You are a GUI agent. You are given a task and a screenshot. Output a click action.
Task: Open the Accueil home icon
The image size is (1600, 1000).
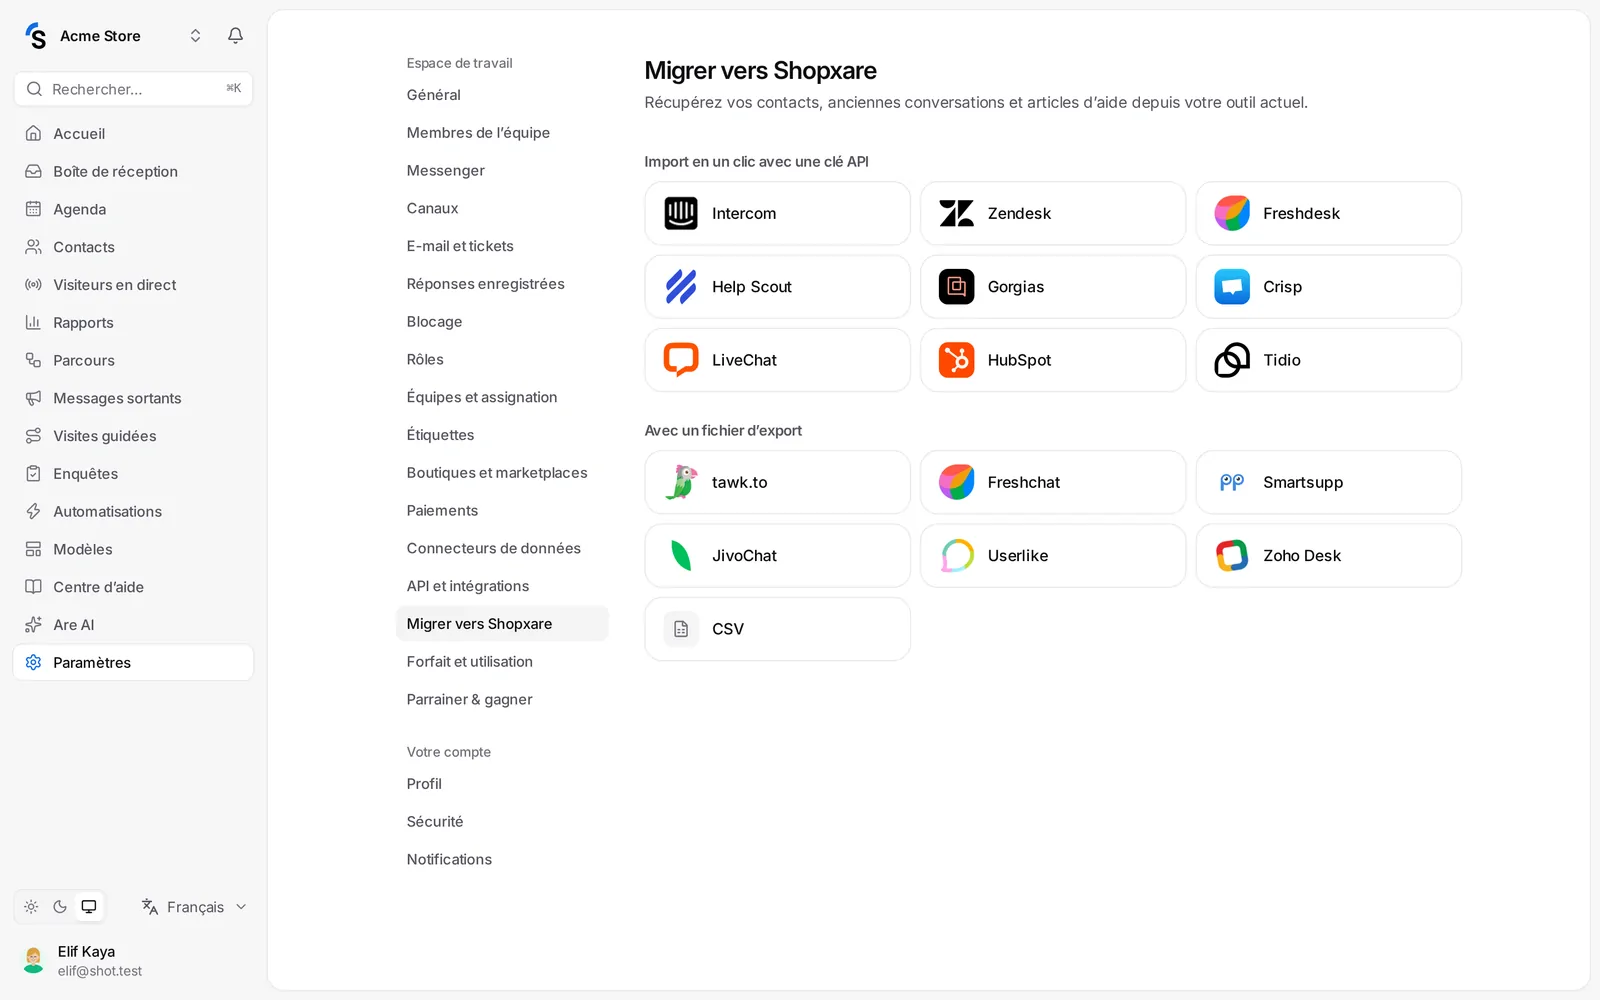point(33,133)
